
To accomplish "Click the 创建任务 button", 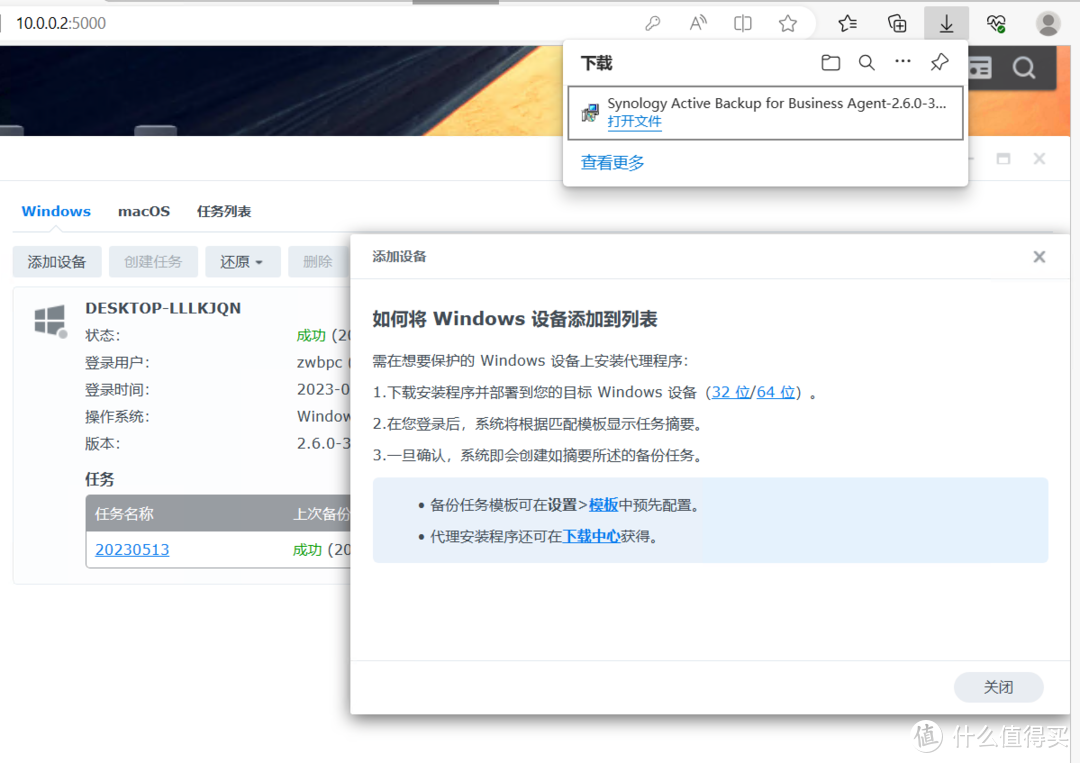I will (153, 262).
